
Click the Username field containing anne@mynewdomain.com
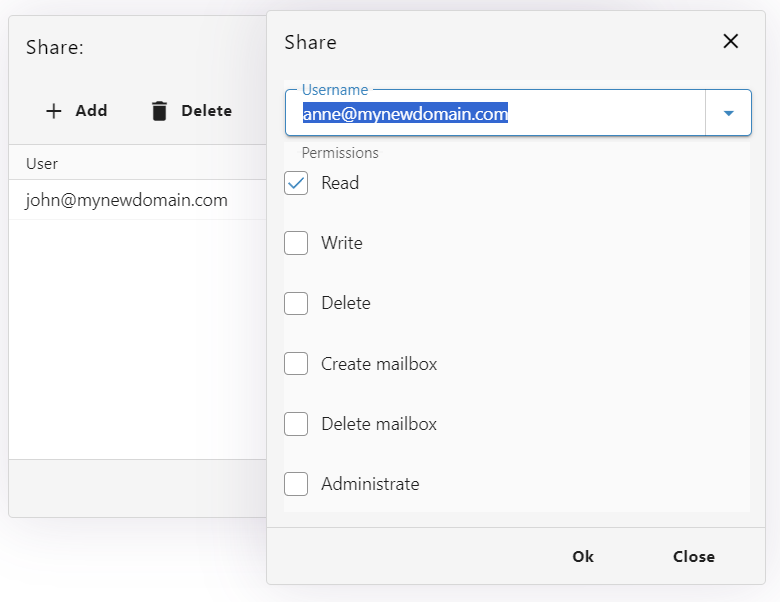pos(495,114)
